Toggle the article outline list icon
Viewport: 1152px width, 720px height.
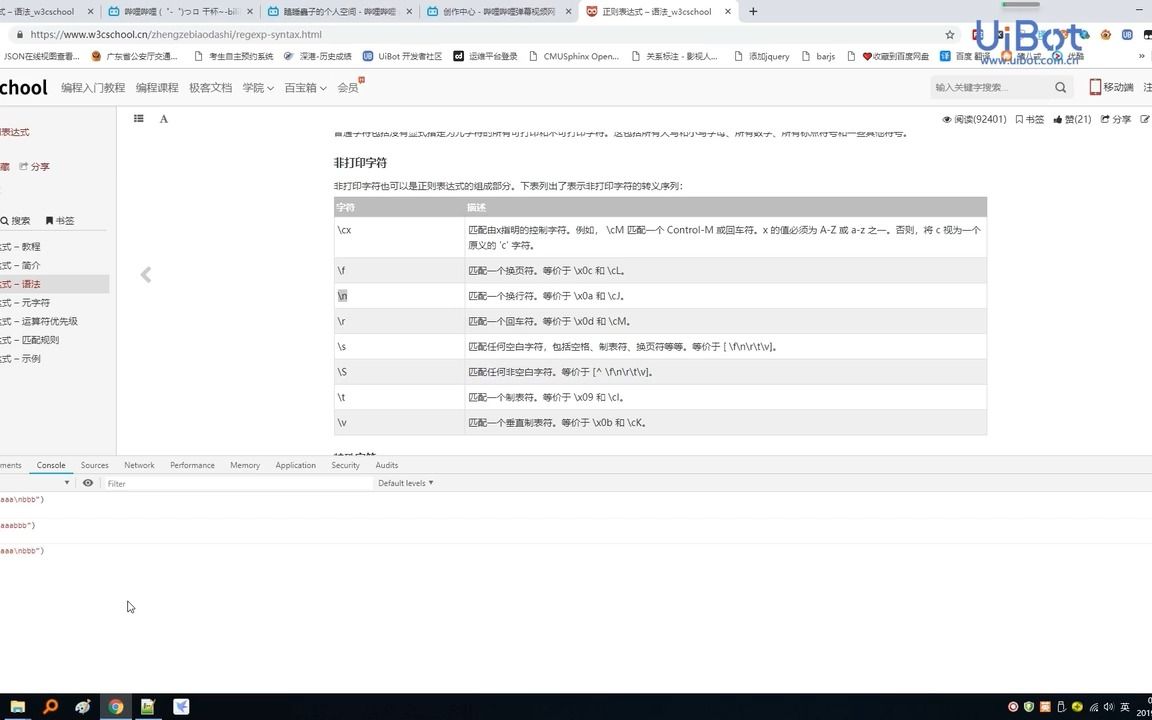138,119
